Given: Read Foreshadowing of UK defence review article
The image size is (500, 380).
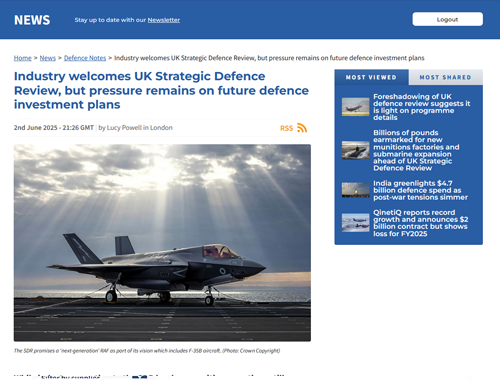Looking at the screenshot, I should coord(422,107).
